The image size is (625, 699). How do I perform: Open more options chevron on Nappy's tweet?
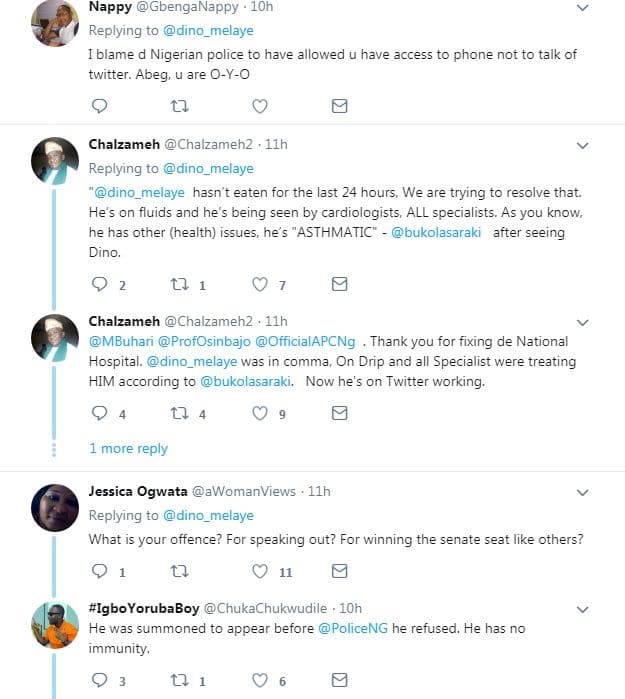coord(583,8)
